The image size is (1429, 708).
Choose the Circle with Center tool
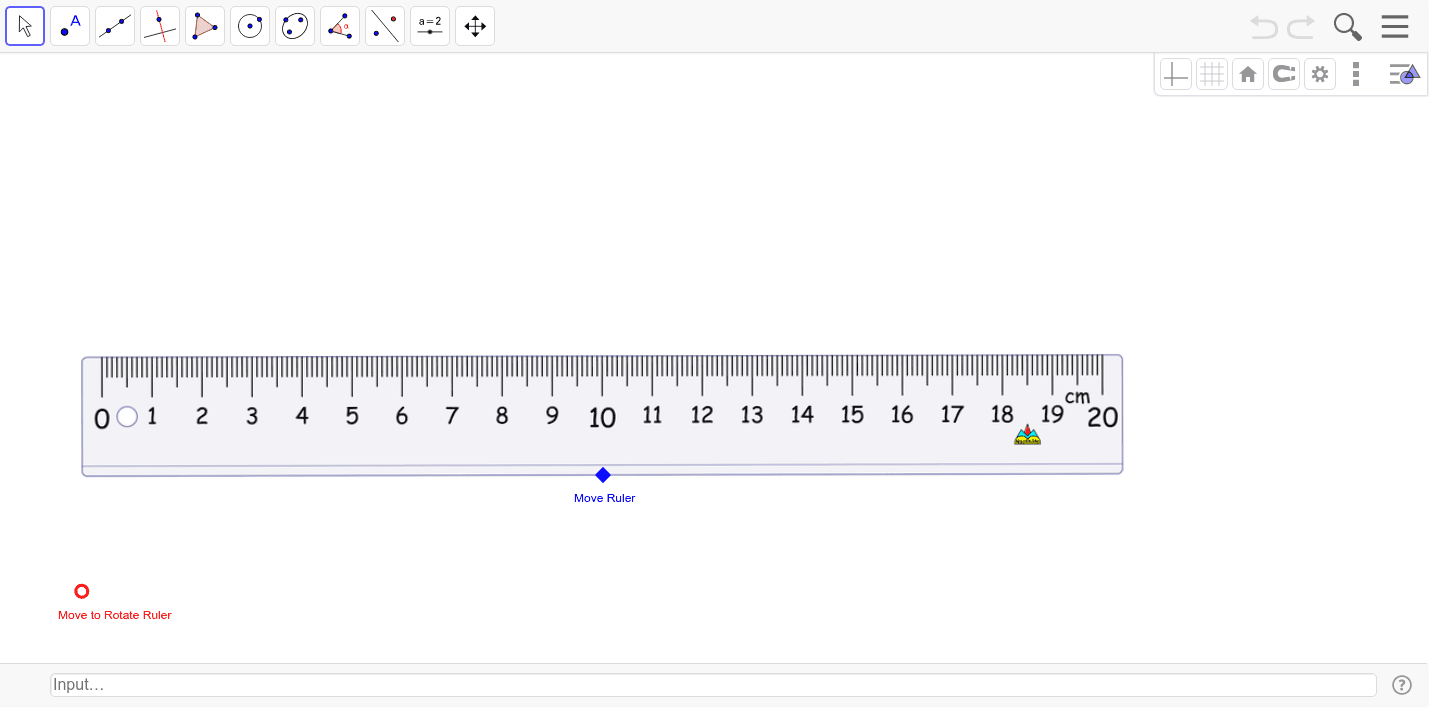point(249,25)
